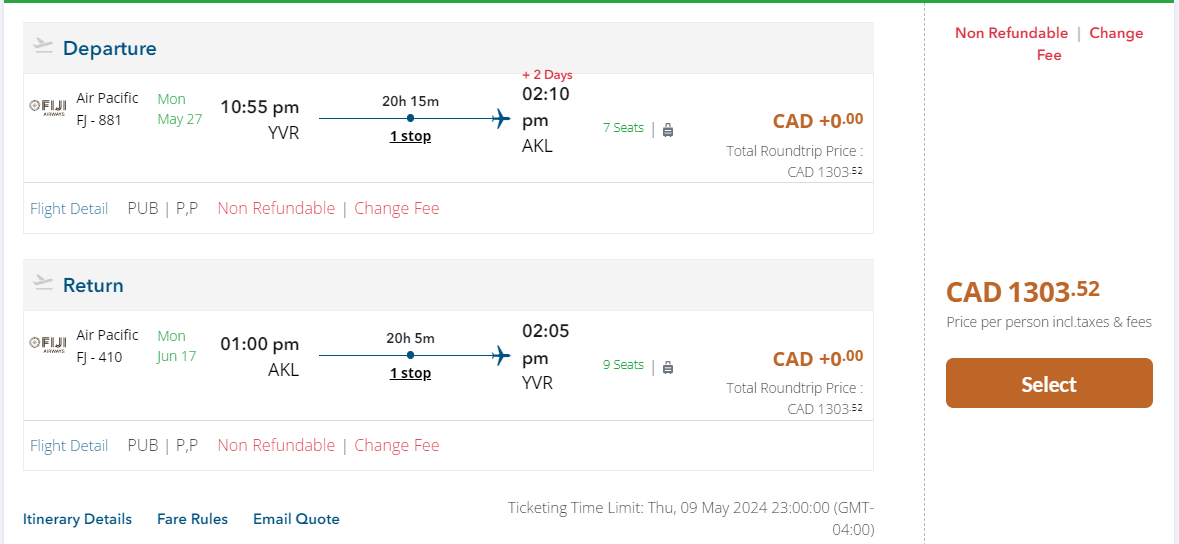This screenshot has width=1179, height=544.
Task: Open Flight Detail for the departure flight
Action: [x=69, y=209]
